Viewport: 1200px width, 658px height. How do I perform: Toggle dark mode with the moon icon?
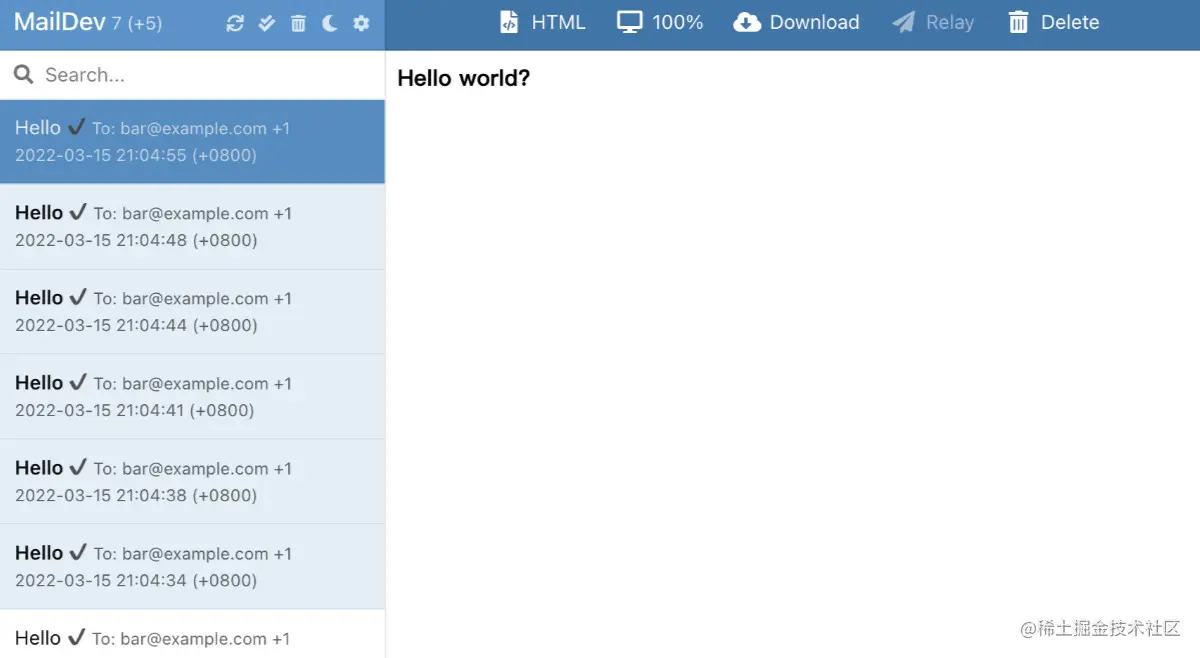(x=329, y=23)
